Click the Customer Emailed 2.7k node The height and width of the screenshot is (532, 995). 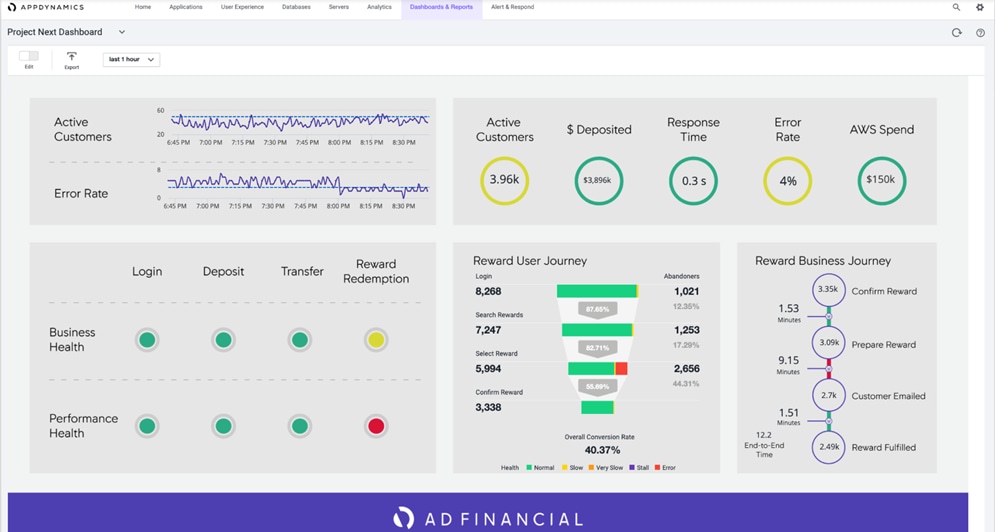pyautogui.click(x=829, y=395)
